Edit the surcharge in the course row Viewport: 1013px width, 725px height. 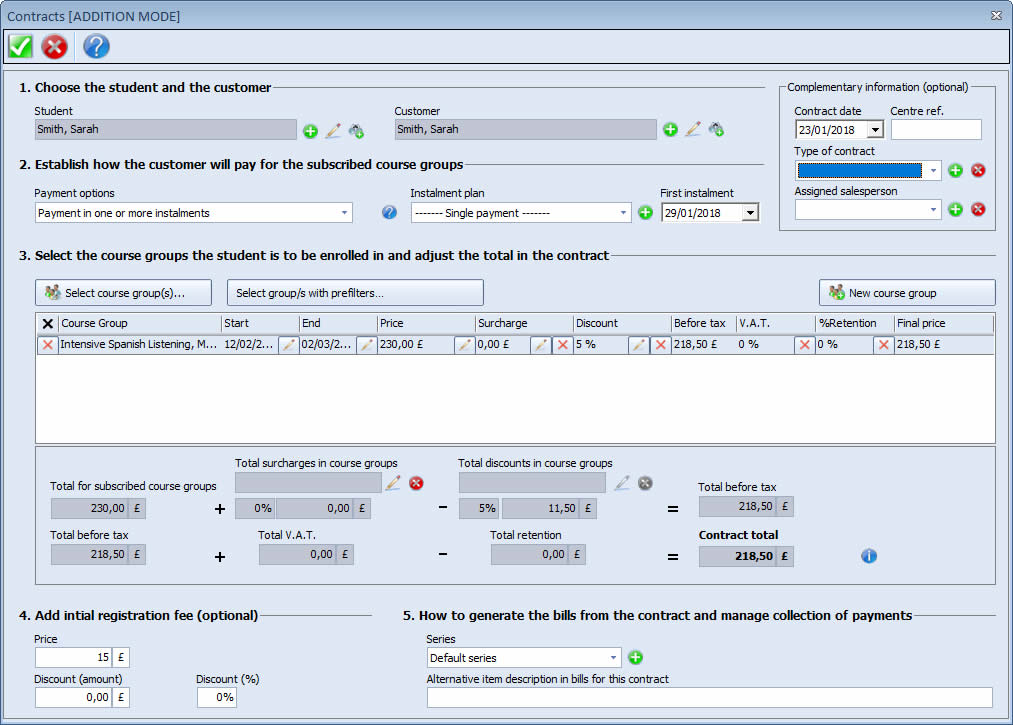point(540,345)
